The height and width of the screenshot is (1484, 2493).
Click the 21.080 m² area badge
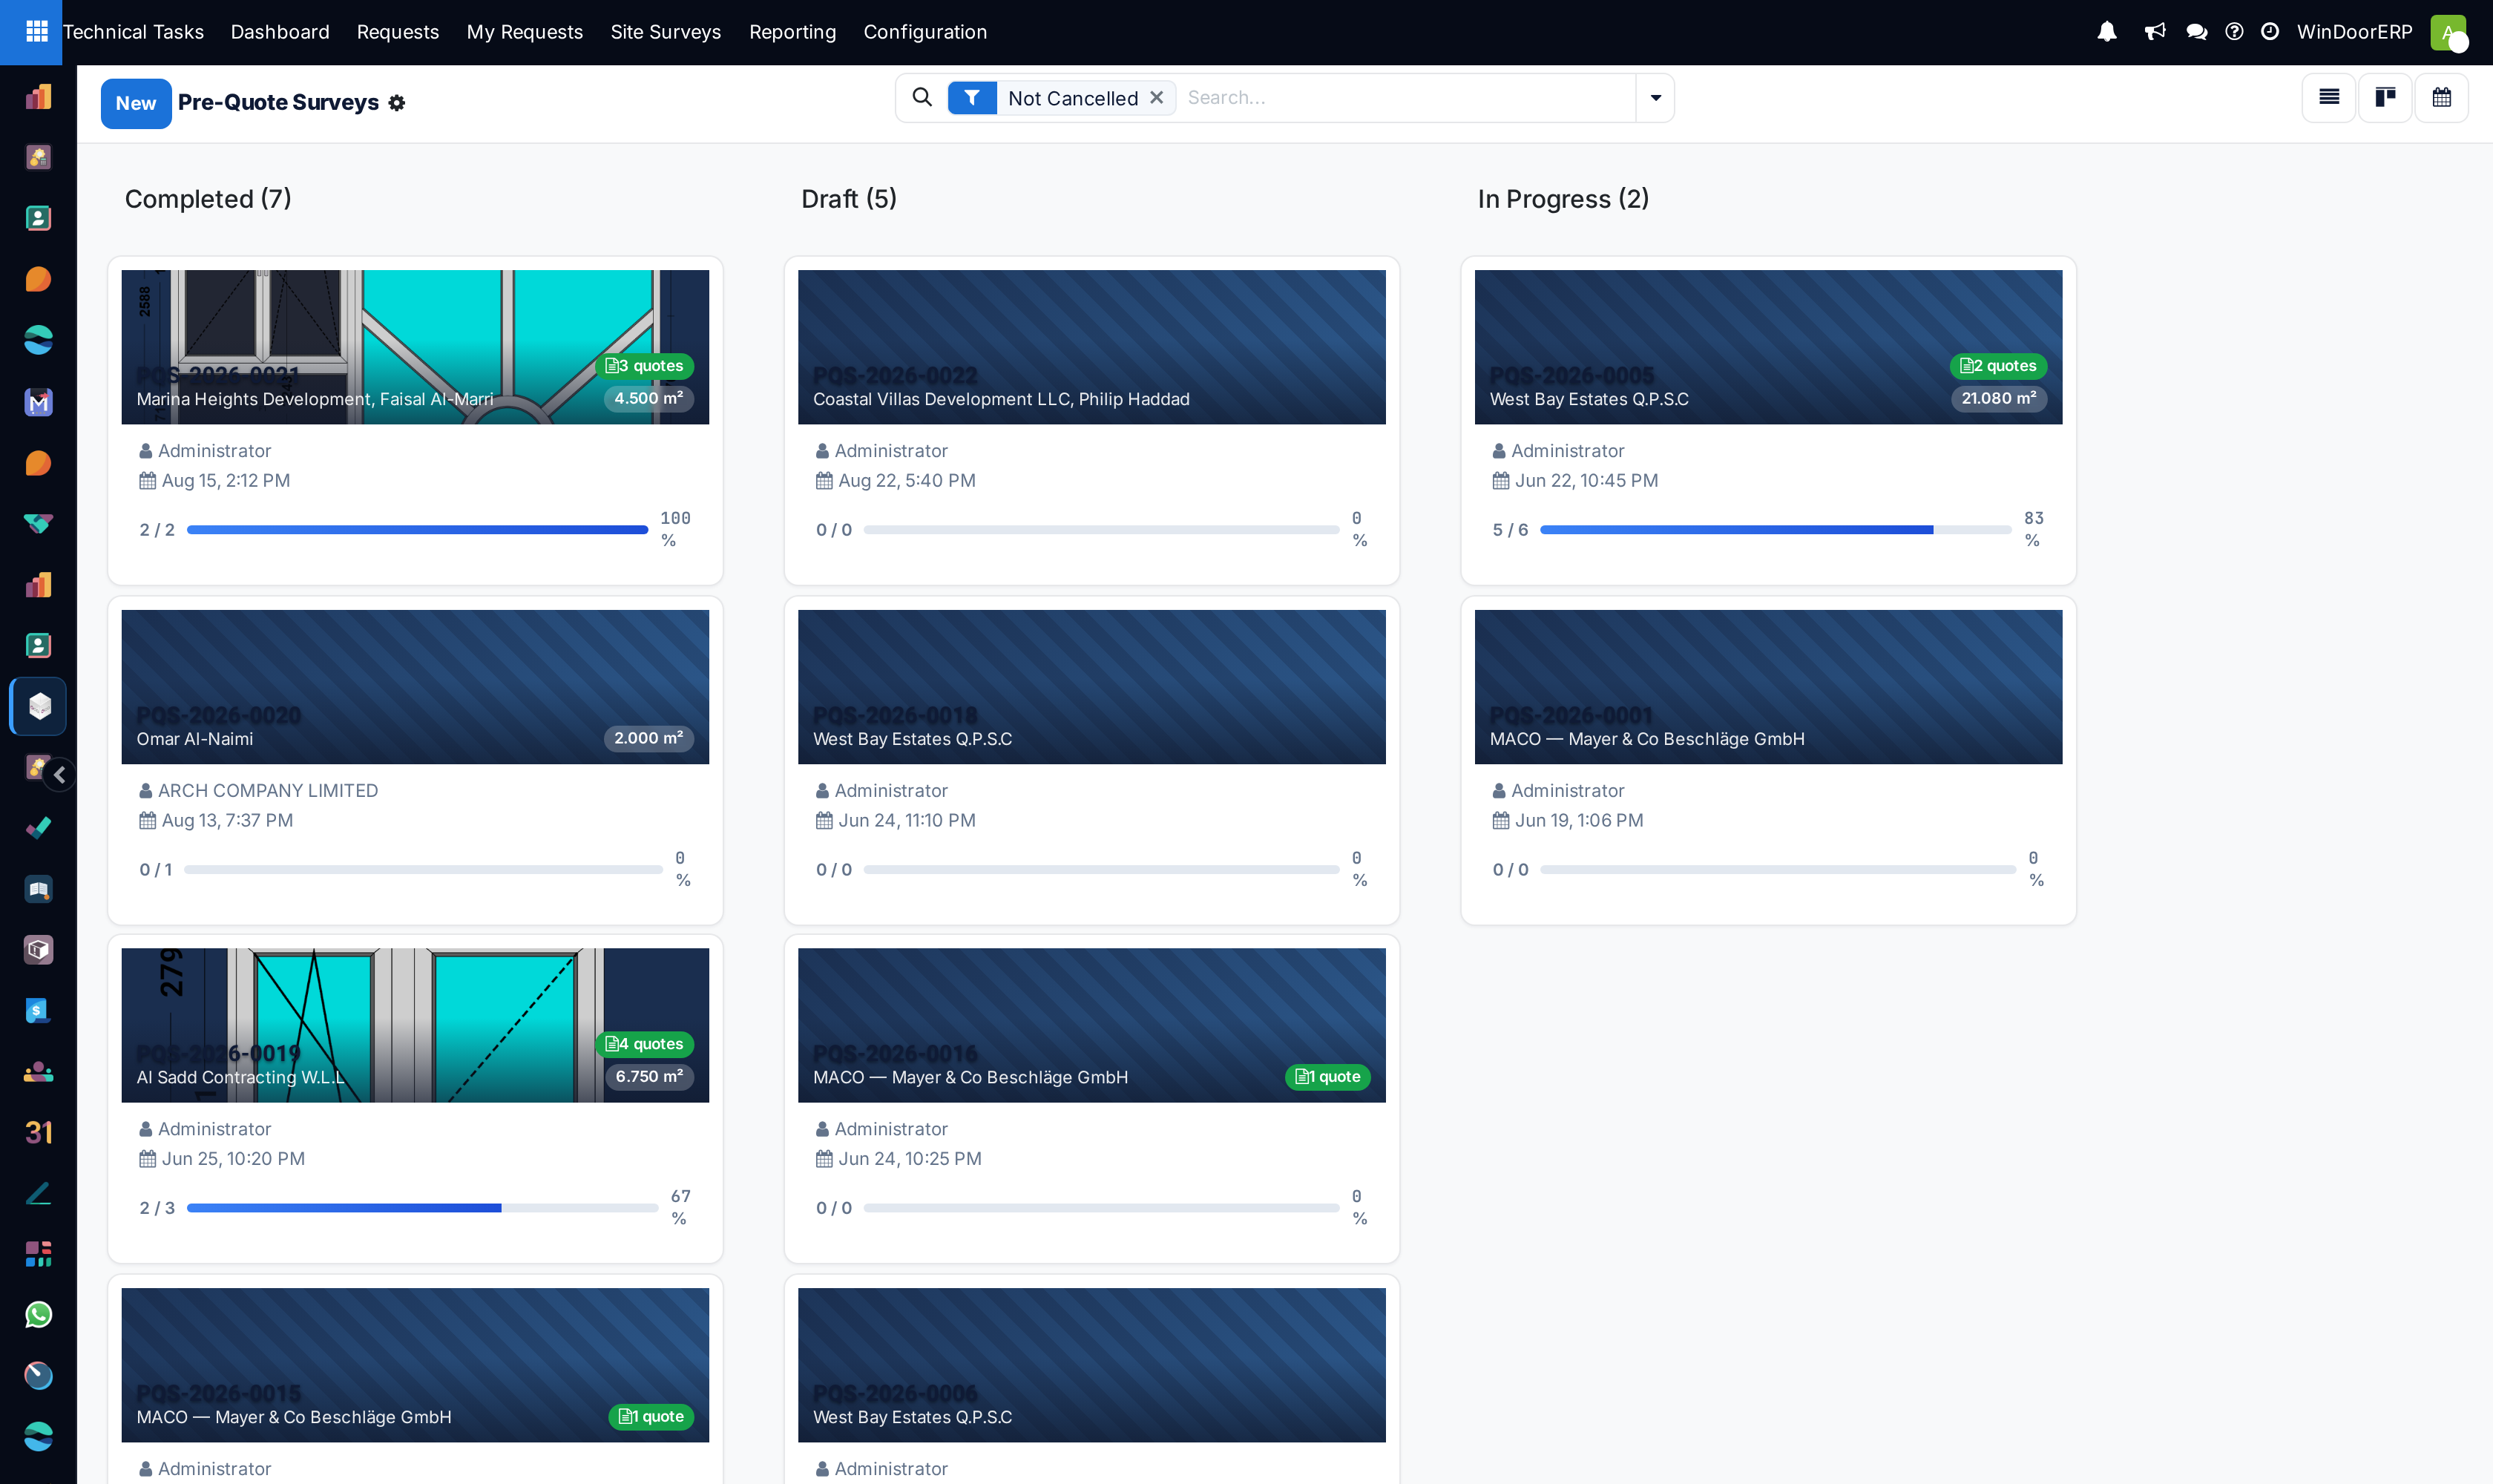tap(1998, 398)
